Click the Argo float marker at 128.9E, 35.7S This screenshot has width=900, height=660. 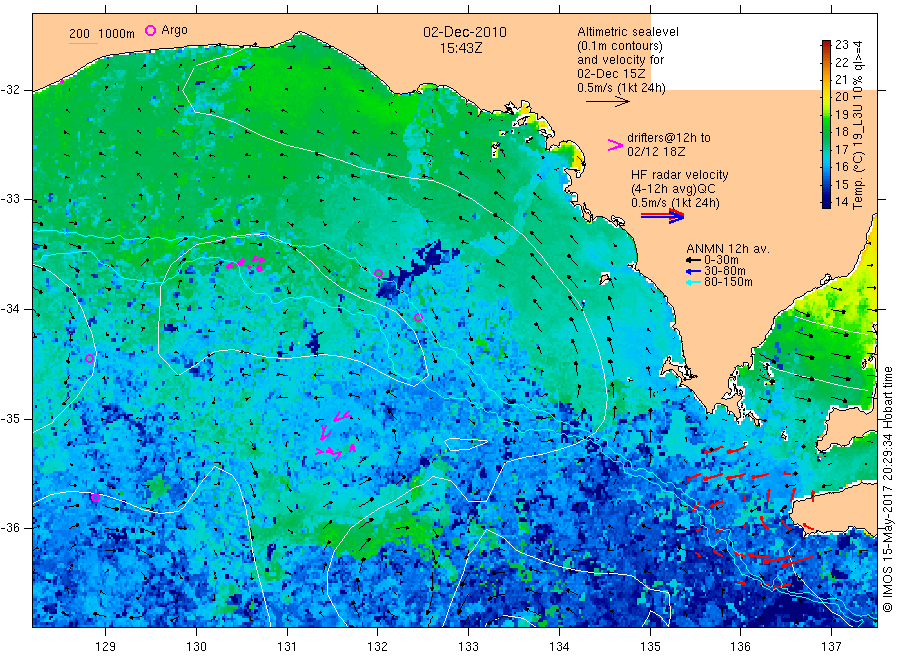point(95,498)
